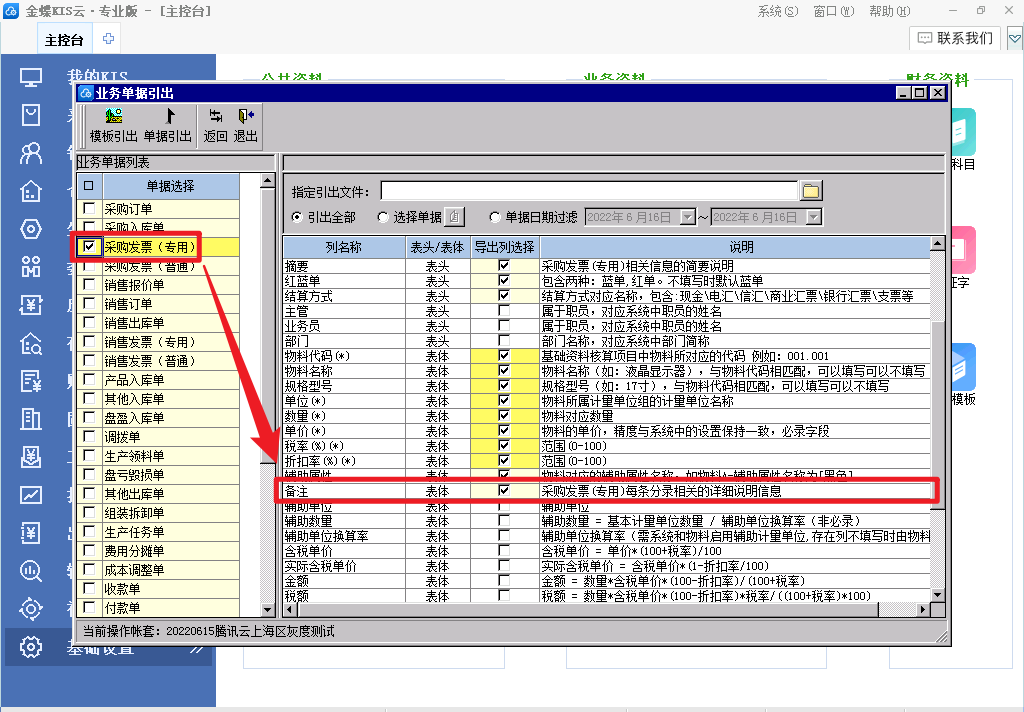Open the monitor icon in the left sidebar
1024x712 pixels.
pyautogui.click(x=31, y=78)
